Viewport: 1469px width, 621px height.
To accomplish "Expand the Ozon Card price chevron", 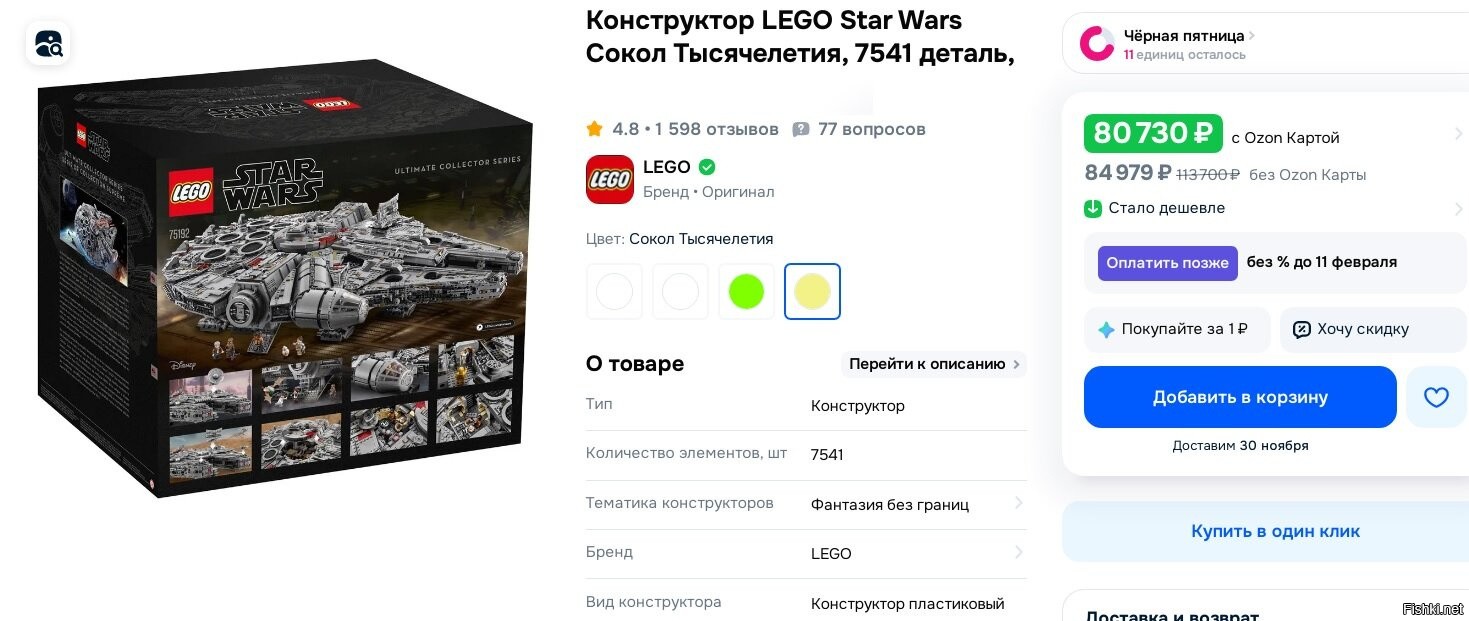I will click(1459, 134).
